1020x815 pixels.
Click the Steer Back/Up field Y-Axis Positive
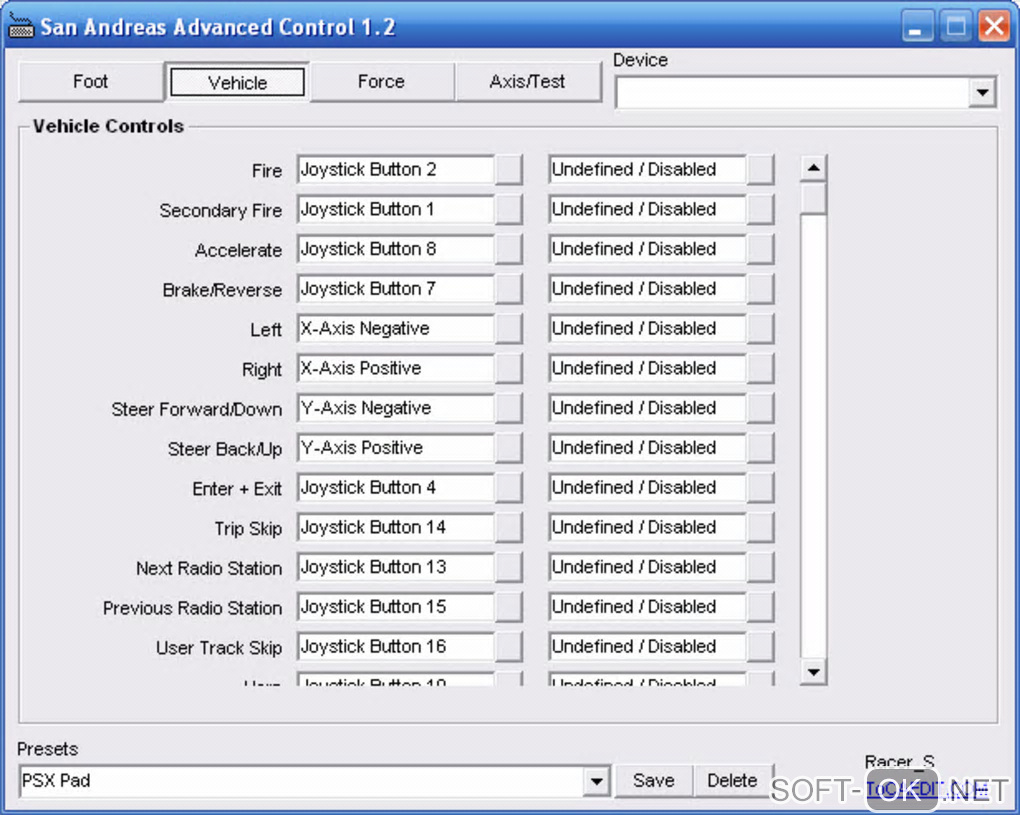tap(396, 448)
